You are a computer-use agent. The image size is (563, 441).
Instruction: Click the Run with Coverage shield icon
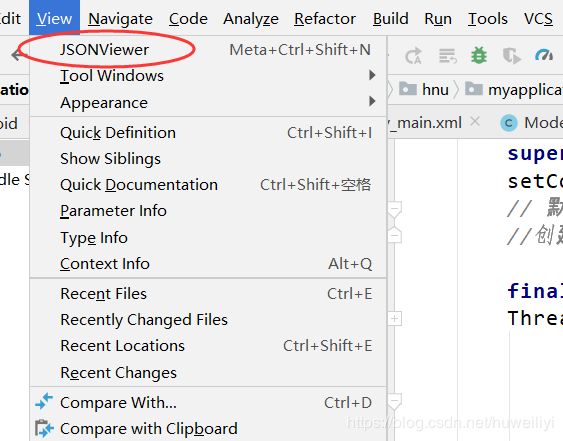pos(512,56)
